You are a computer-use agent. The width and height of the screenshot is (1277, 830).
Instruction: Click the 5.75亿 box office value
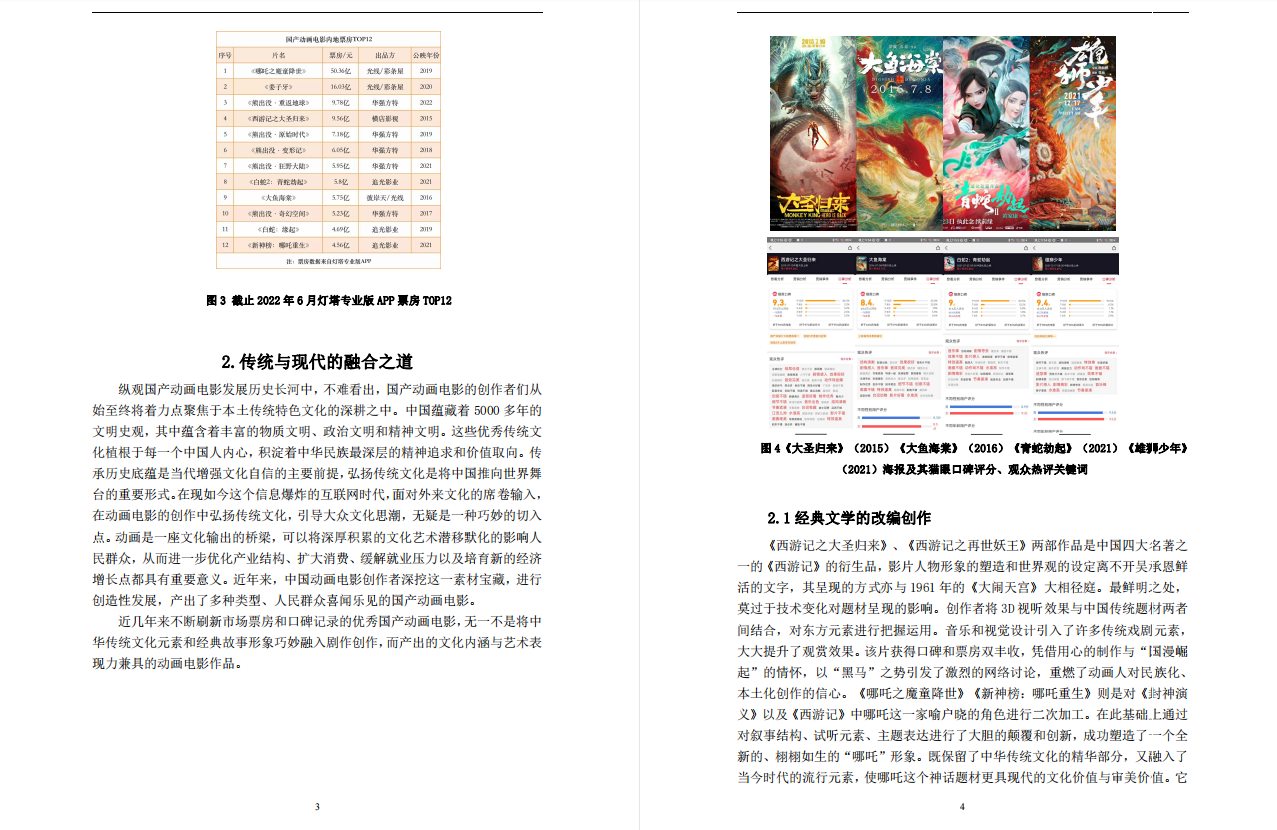pos(340,198)
